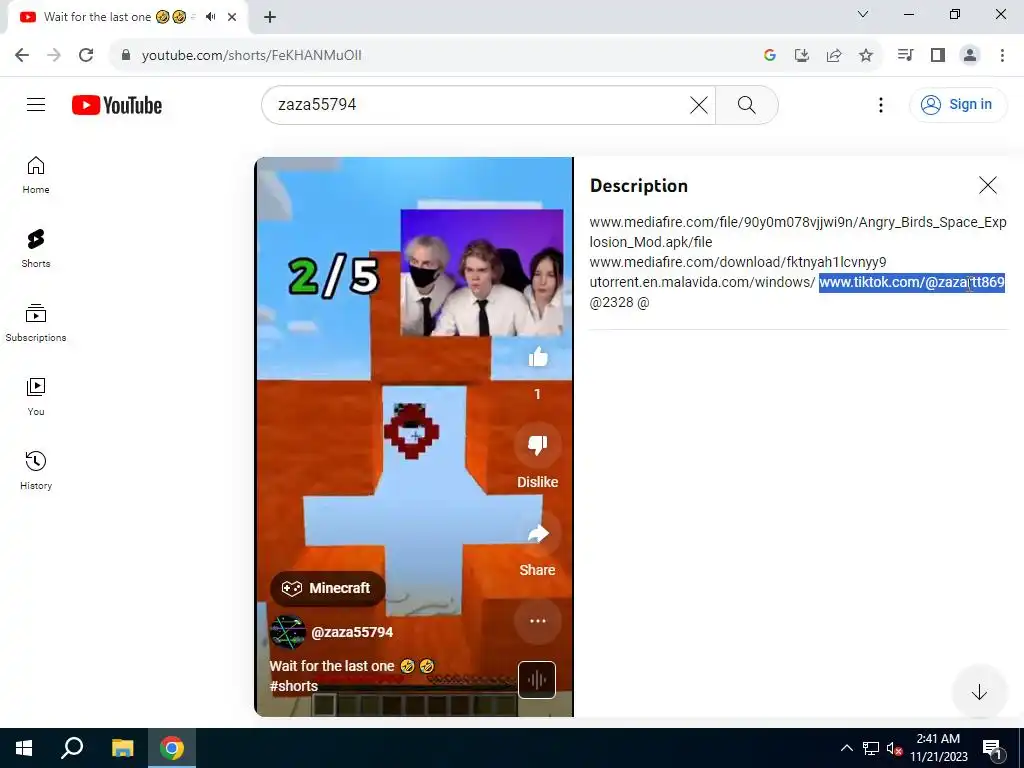1024x768 pixels.
Task: Open network icon in system tray
Action: [871, 748]
